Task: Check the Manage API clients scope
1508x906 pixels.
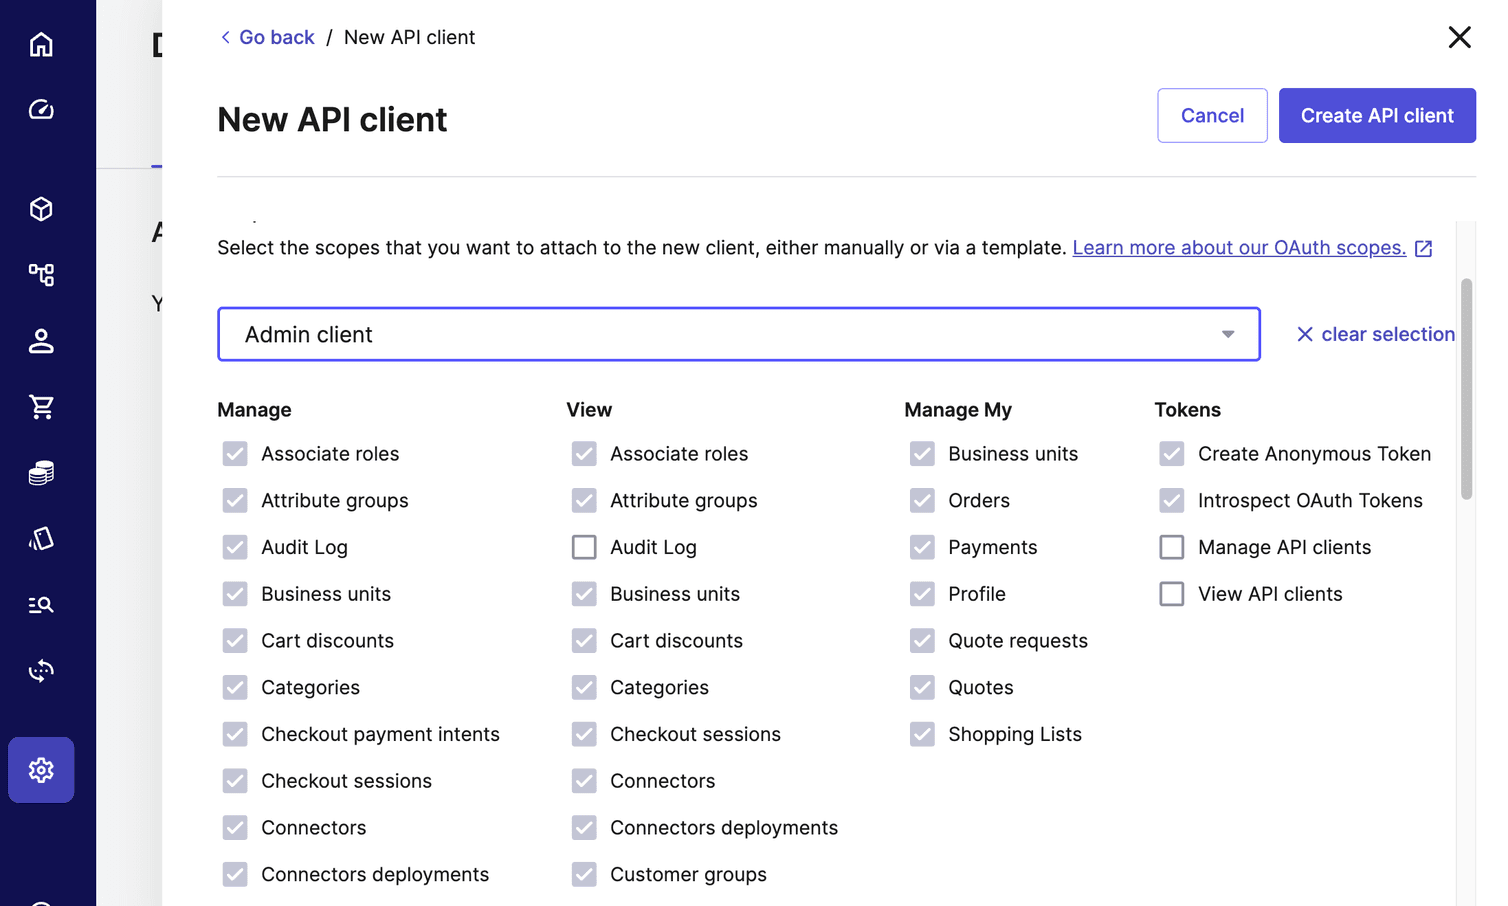Action: tap(1171, 547)
